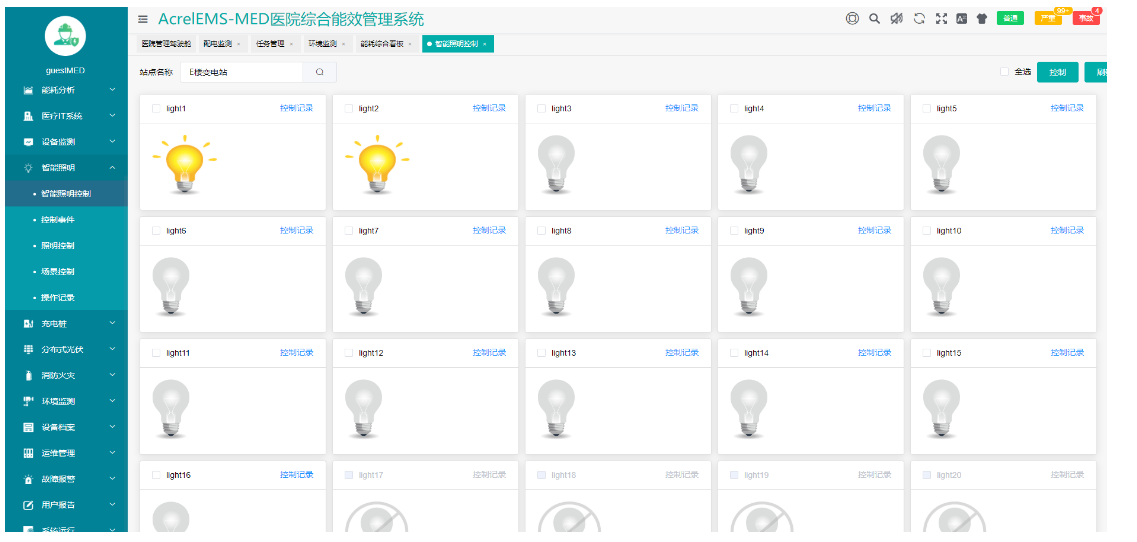Viewport: 1137px width, 542px height.
Task: Click the lit bulb image of light1
Action: (x=183, y=164)
